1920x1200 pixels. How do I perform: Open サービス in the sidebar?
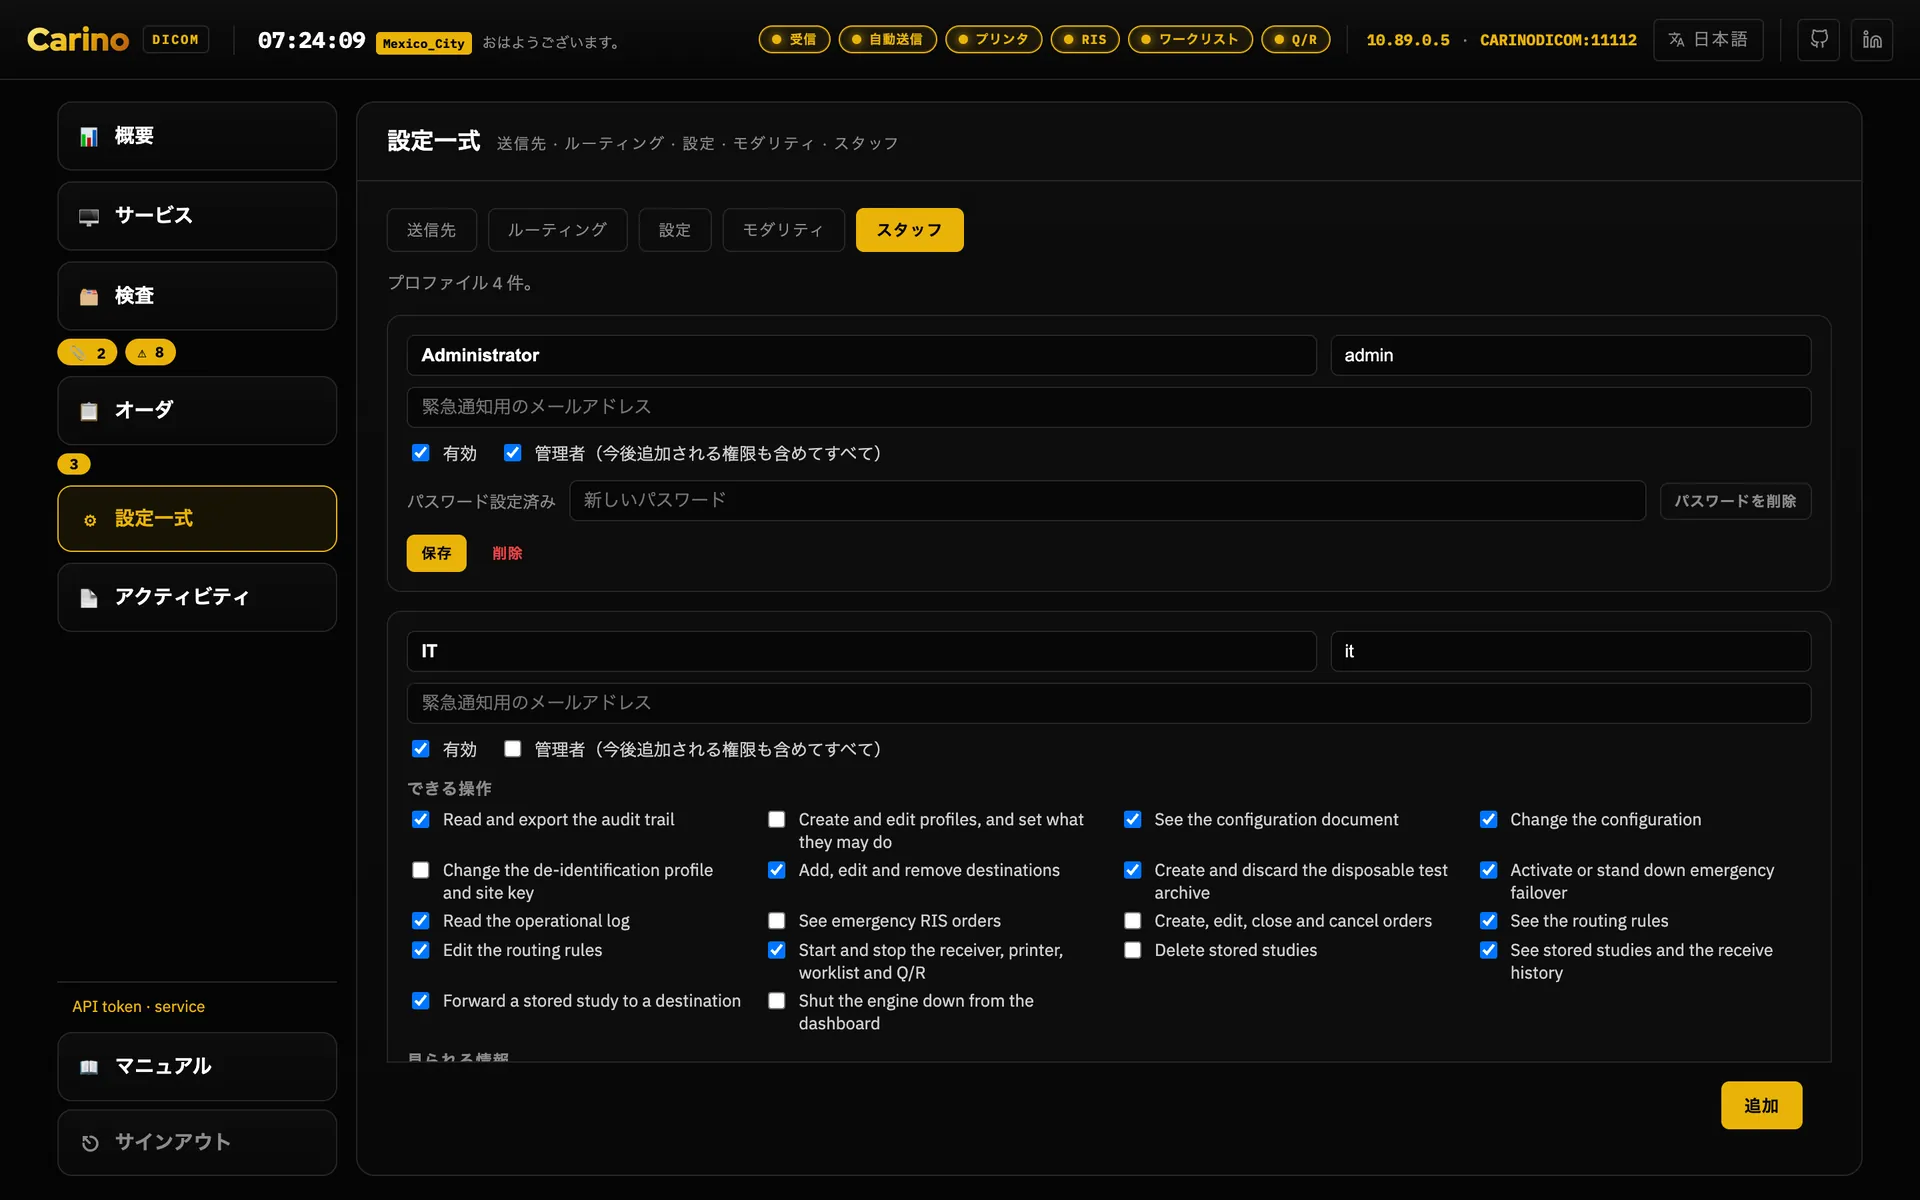tap(197, 216)
